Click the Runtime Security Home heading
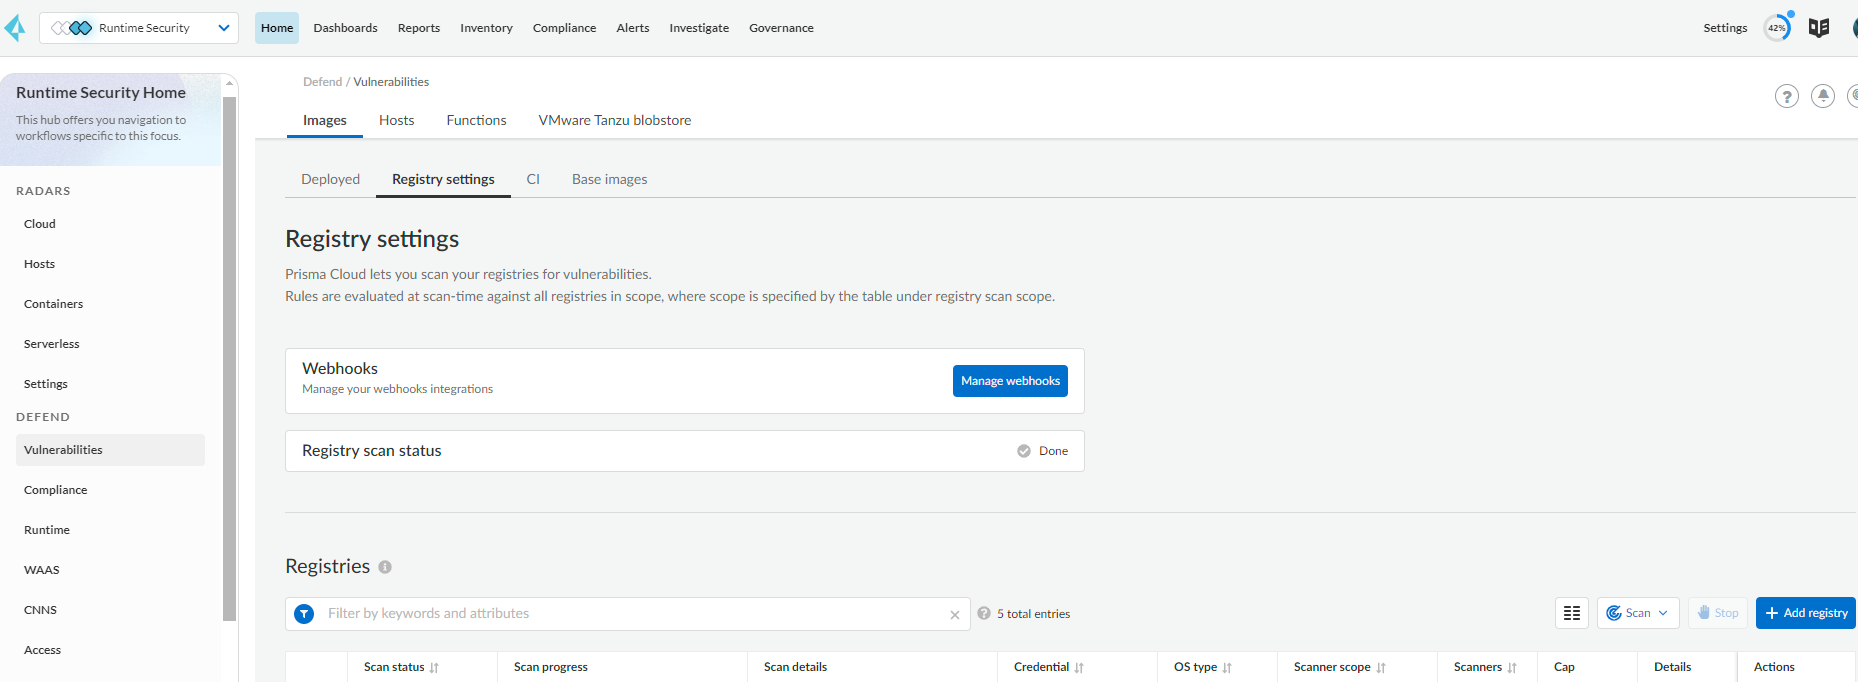 point(101,92)
